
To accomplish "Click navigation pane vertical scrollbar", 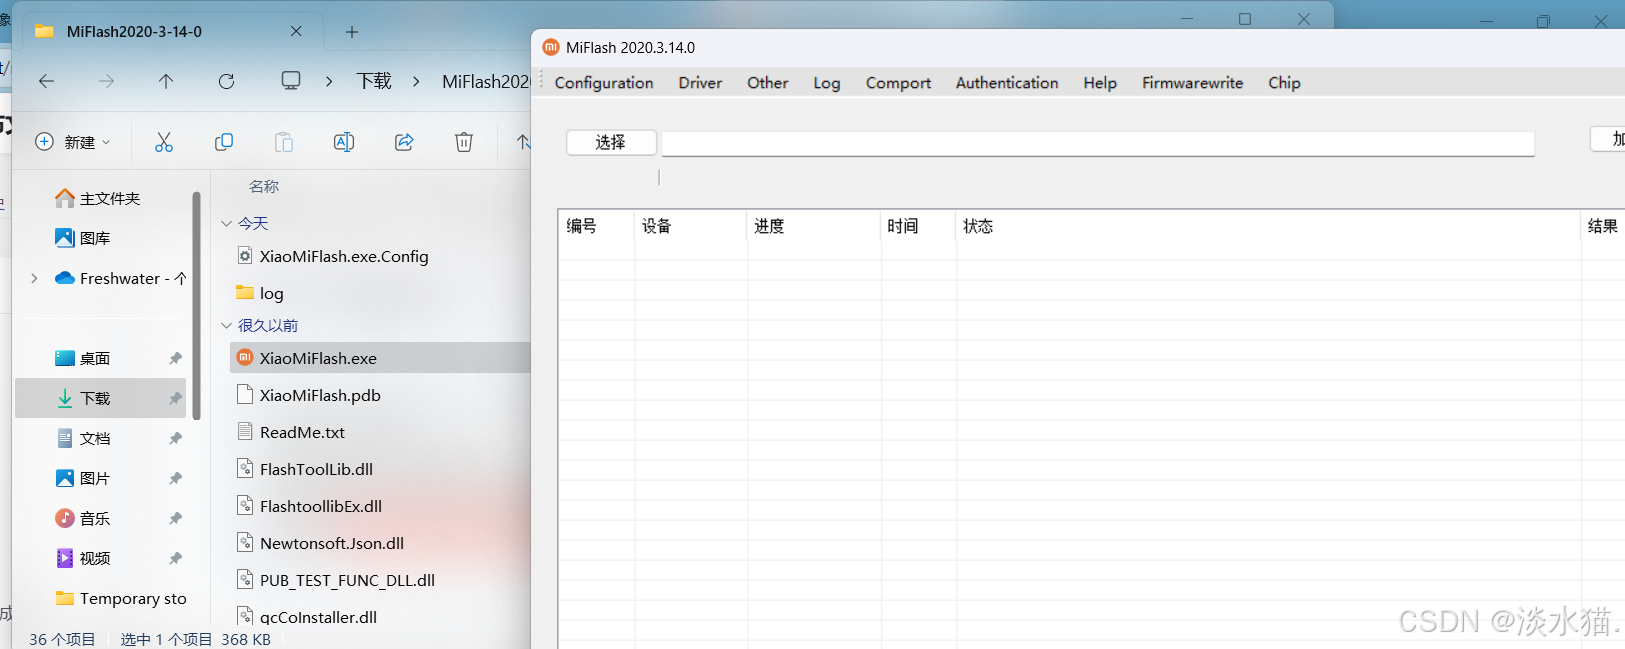I will point(197,305).
